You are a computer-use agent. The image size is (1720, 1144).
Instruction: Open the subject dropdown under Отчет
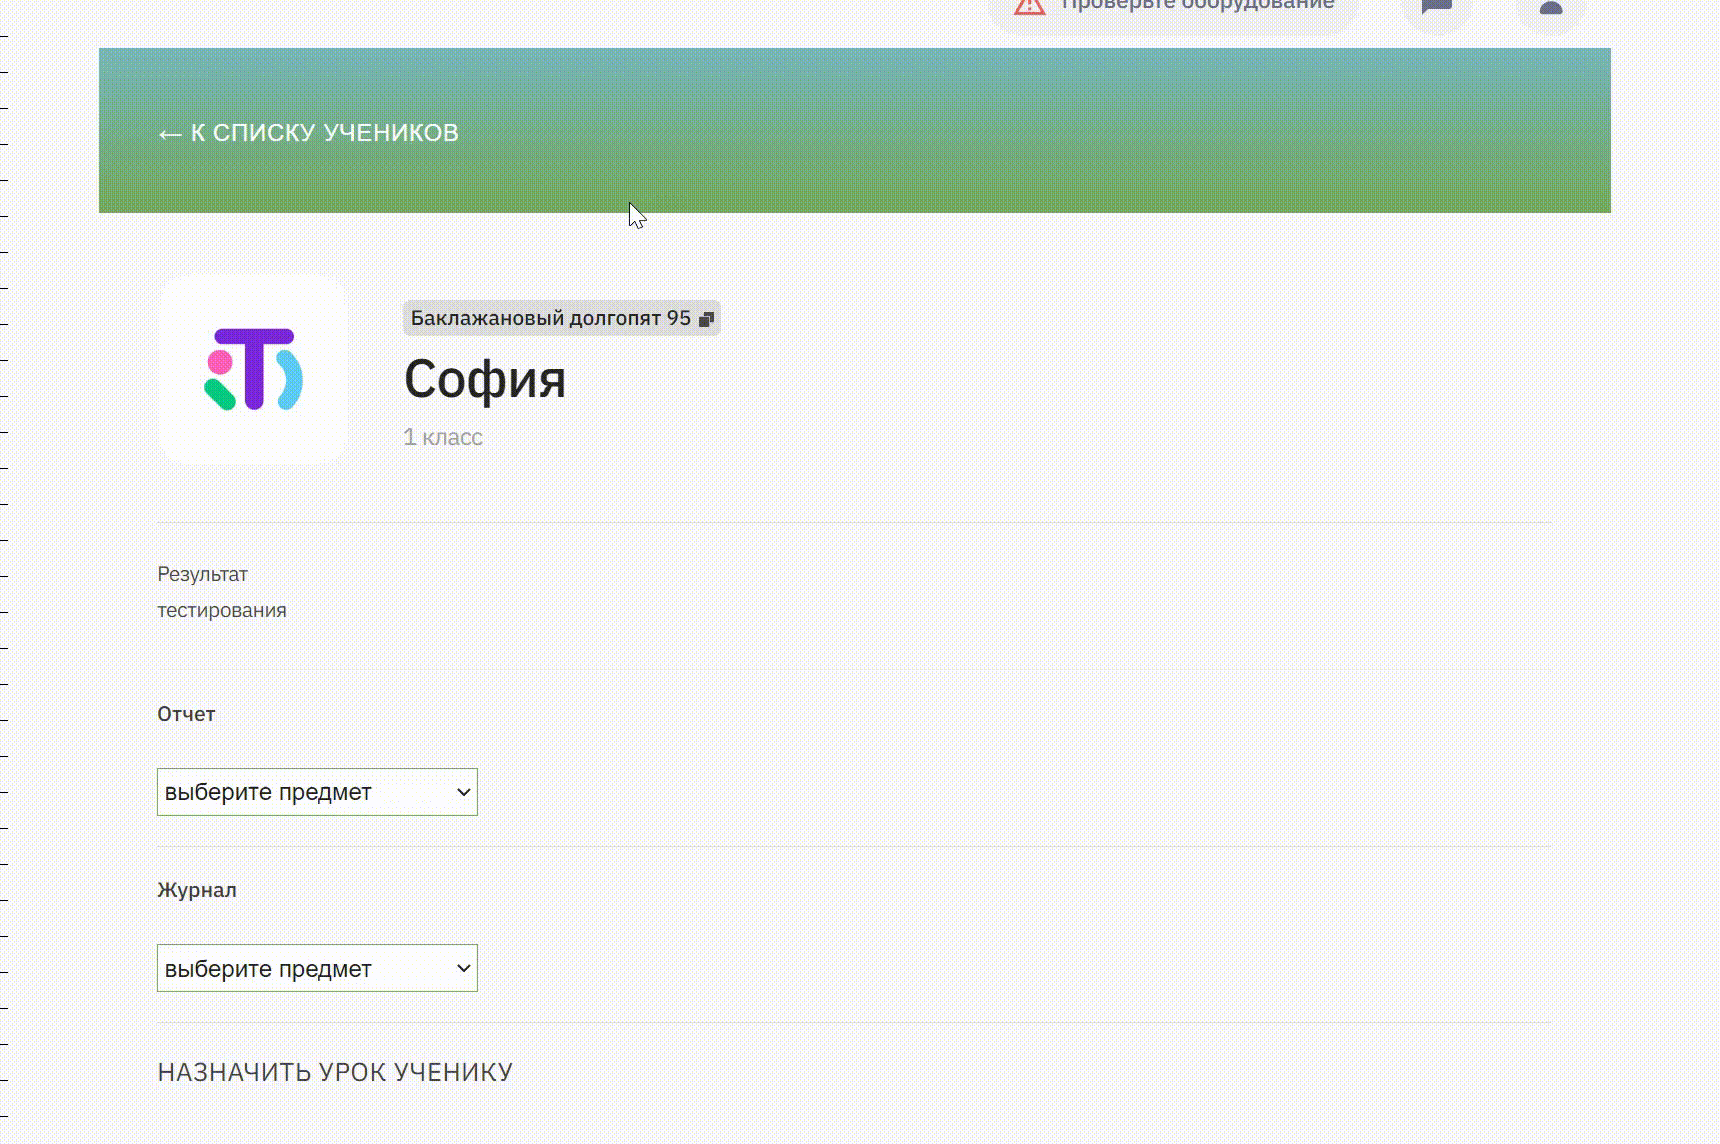[x=317, y=792]
